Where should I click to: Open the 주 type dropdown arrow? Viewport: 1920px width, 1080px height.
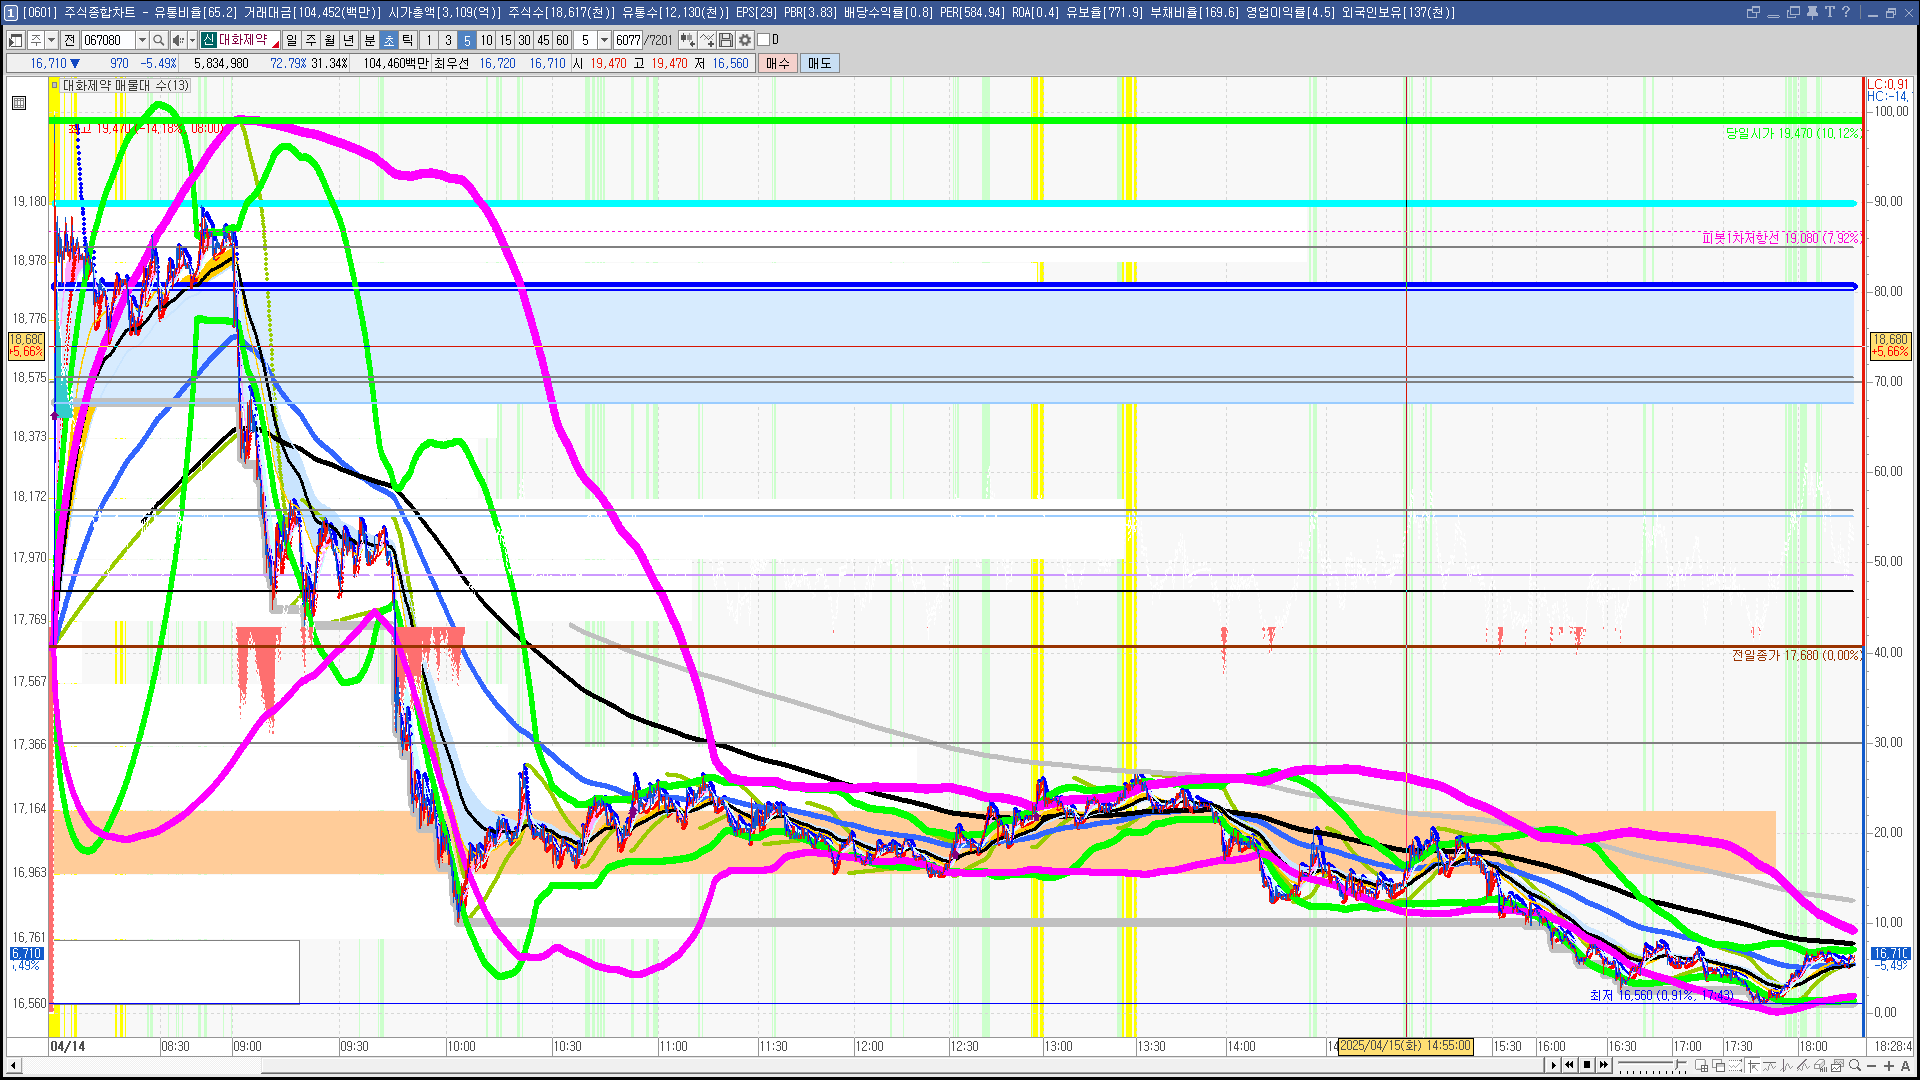pos(51,40)
